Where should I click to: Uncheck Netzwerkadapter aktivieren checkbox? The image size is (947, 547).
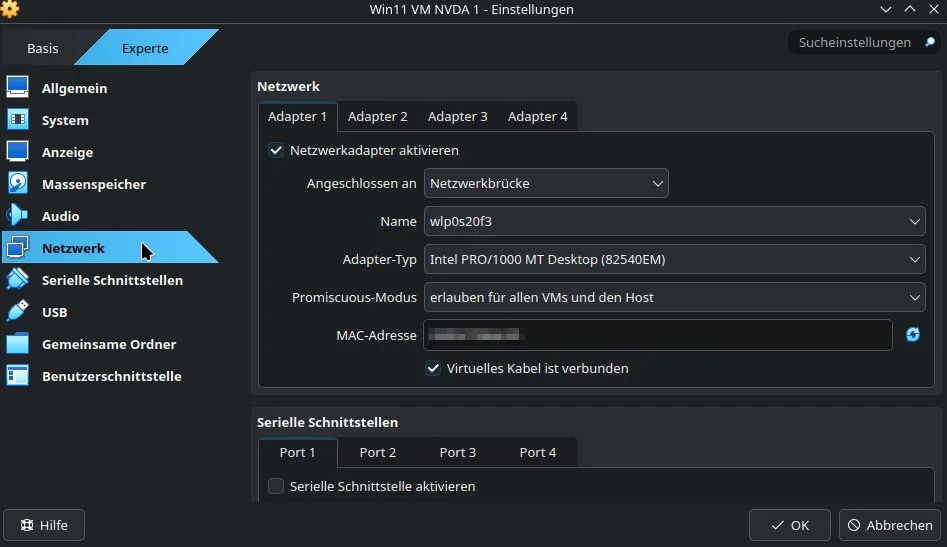pyautogui.click(x=276, y=150)
